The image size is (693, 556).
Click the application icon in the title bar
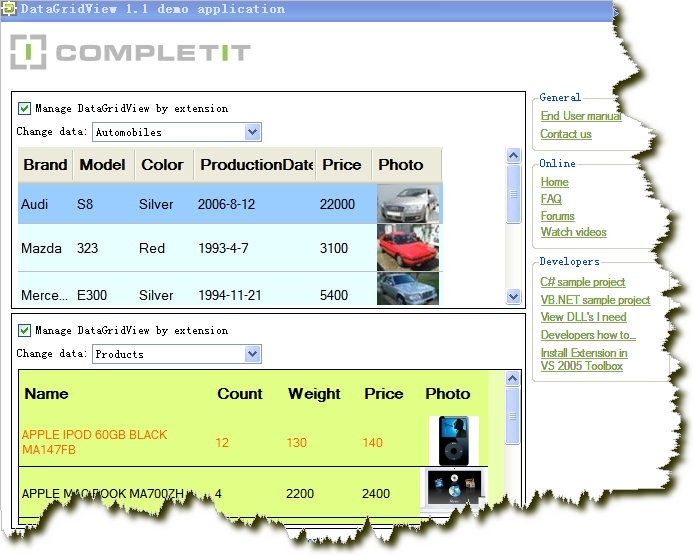click(8, 8)
